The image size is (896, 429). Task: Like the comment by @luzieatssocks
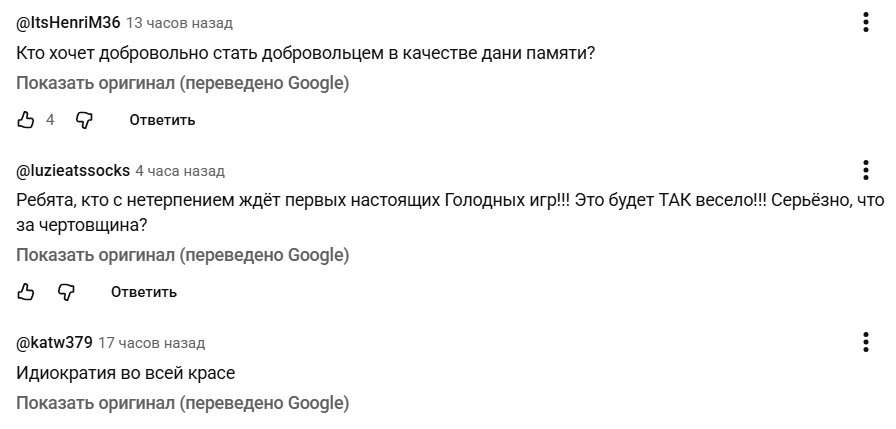click(x=27, y=292)
